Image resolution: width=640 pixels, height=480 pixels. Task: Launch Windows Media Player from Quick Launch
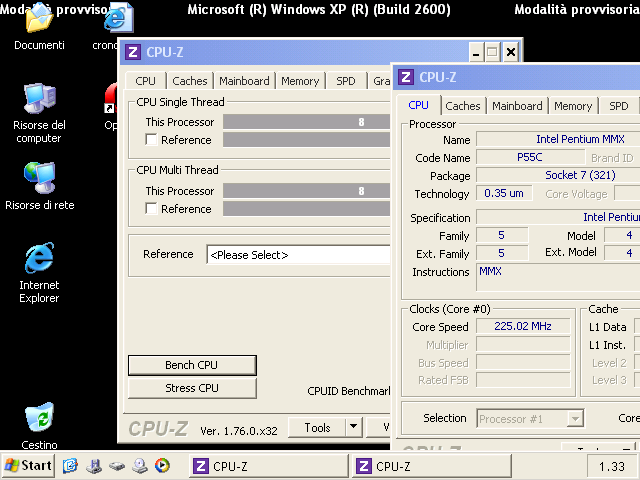pos(162,465)
